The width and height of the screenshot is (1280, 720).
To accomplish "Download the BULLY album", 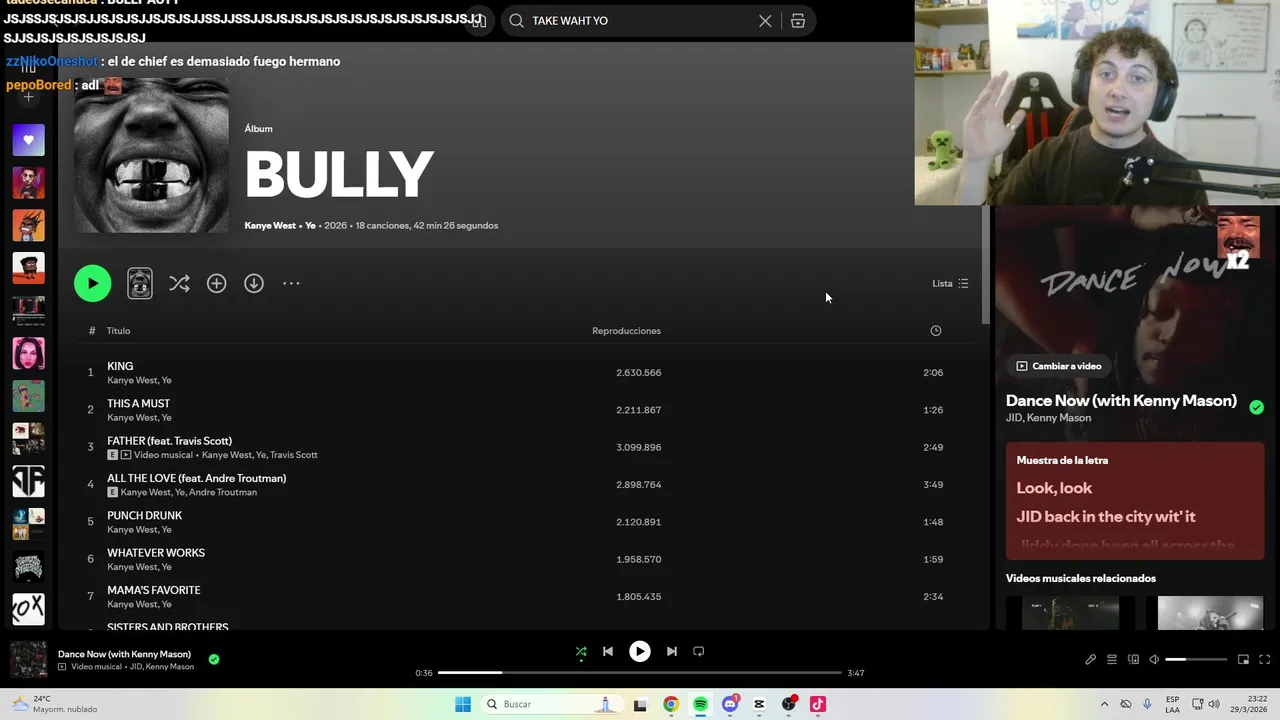I will pyautogui.click(x=254, y=283).
